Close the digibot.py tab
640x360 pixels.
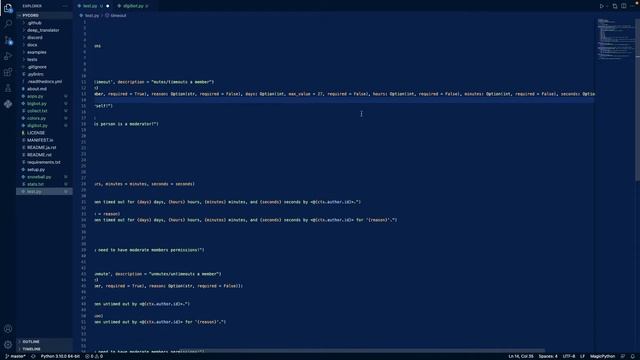pos(147,6)
